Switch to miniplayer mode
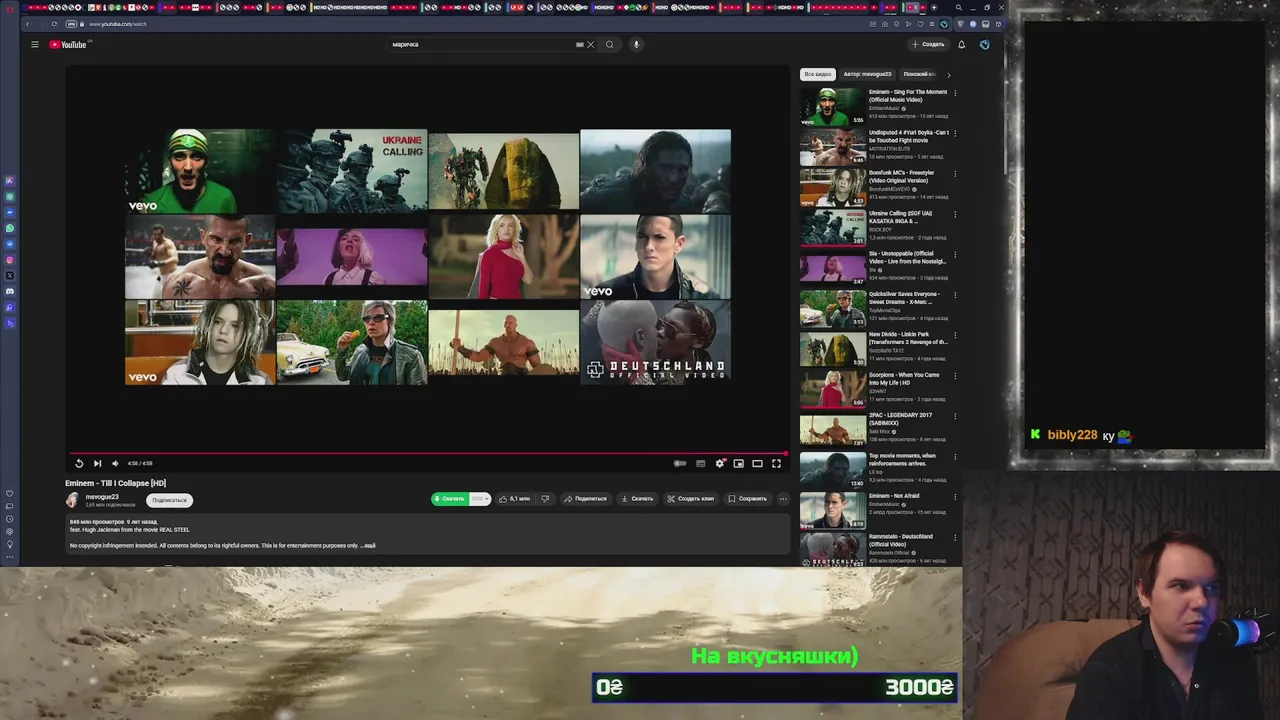 click(739, 463)
